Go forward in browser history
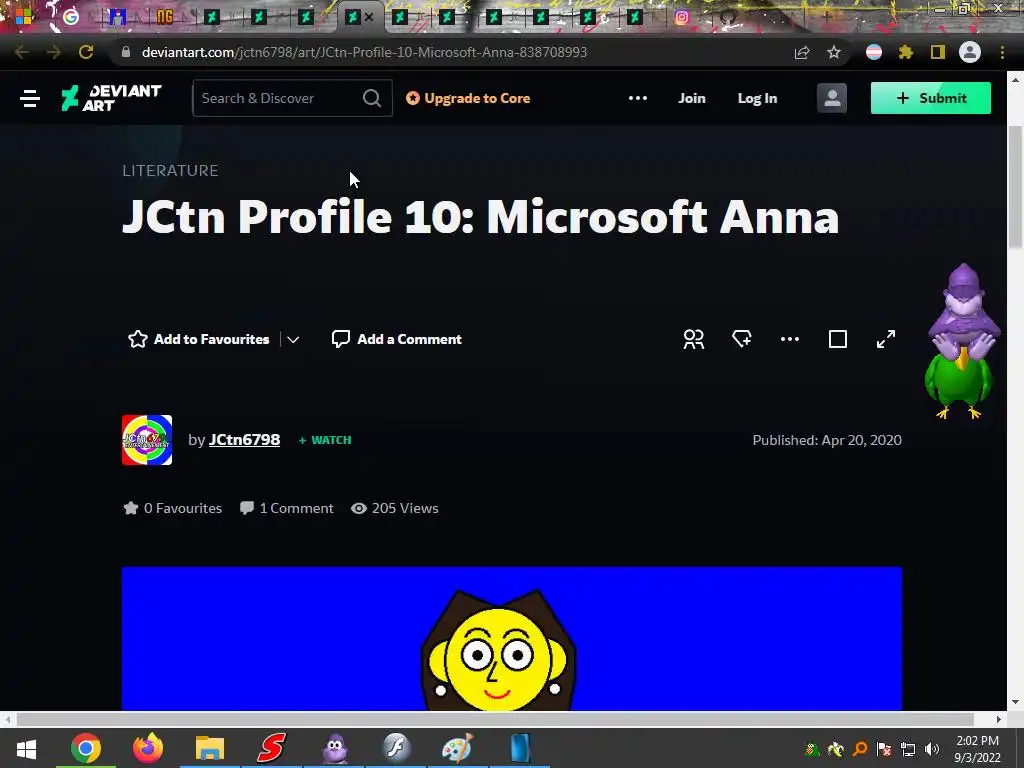 point(54,52)
